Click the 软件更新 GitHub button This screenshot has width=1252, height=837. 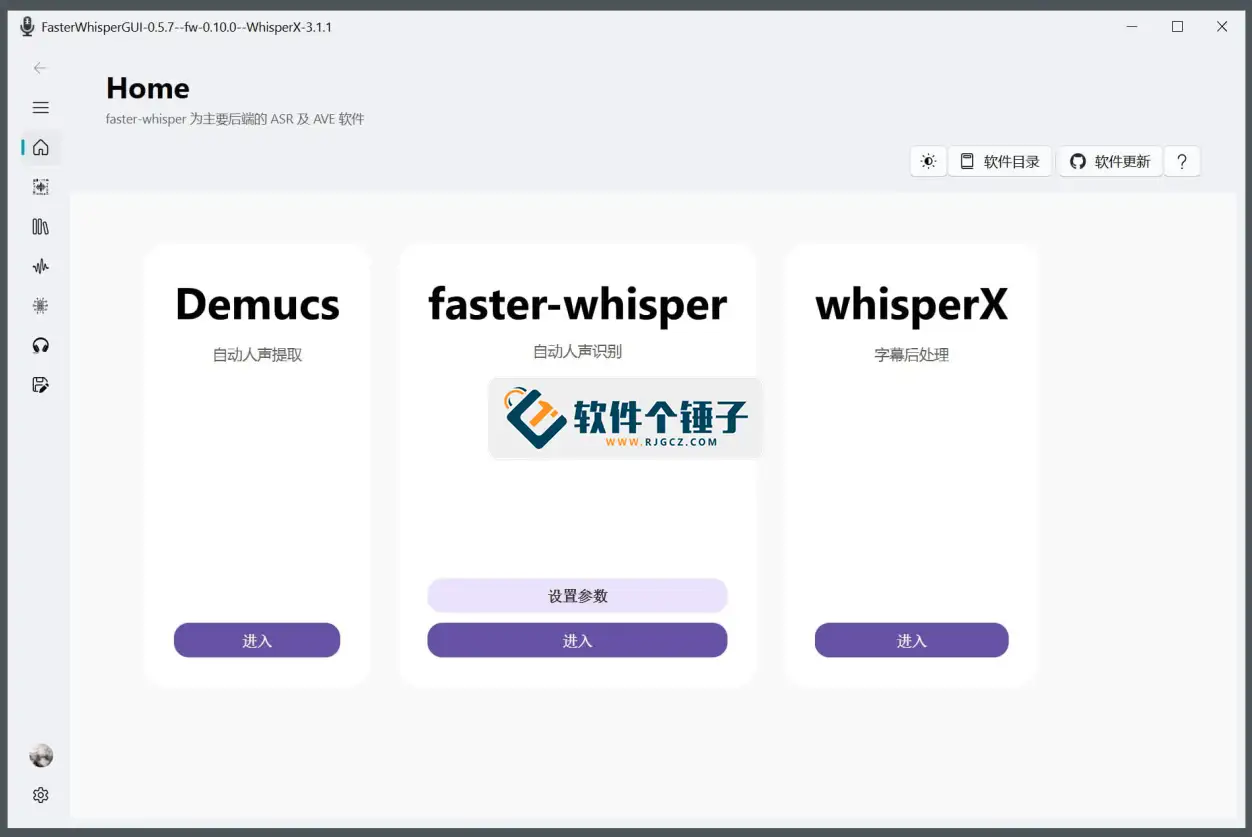point(1110,162)
